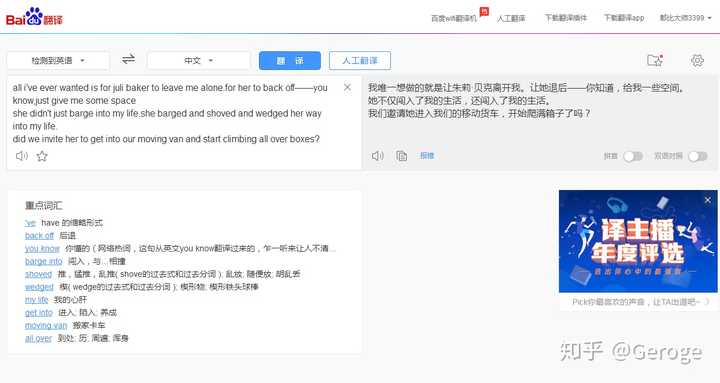This screenshot has width=720, height=383.
Task: Open 下载翻译app in top navigation
Action: [624, 18]
